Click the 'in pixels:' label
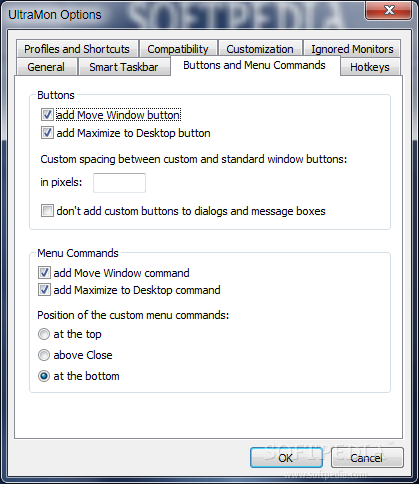 coord(61,182)
